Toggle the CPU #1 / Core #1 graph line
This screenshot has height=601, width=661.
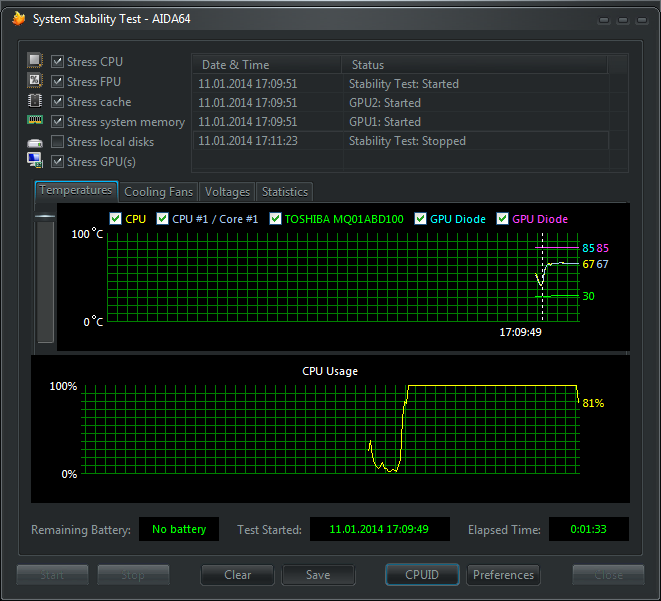(x=163, y=219)
